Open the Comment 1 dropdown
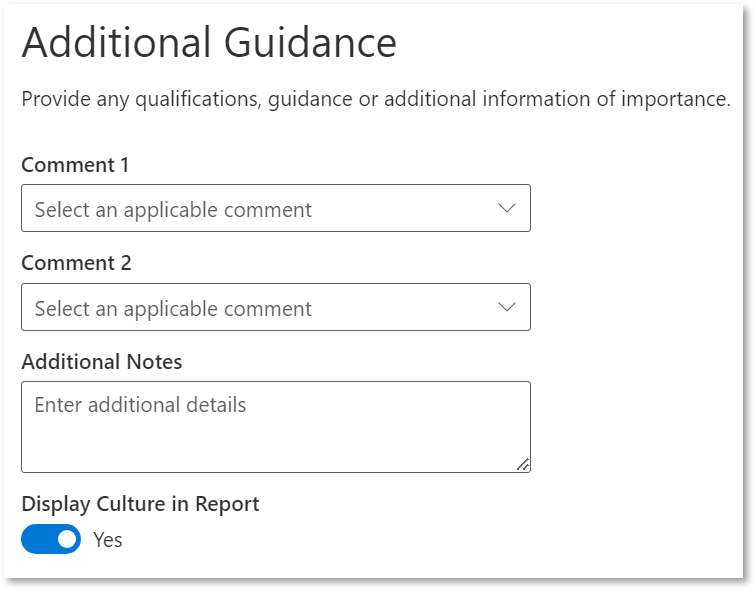The width and height of the screenshot is (756, 591). [276, 208]
